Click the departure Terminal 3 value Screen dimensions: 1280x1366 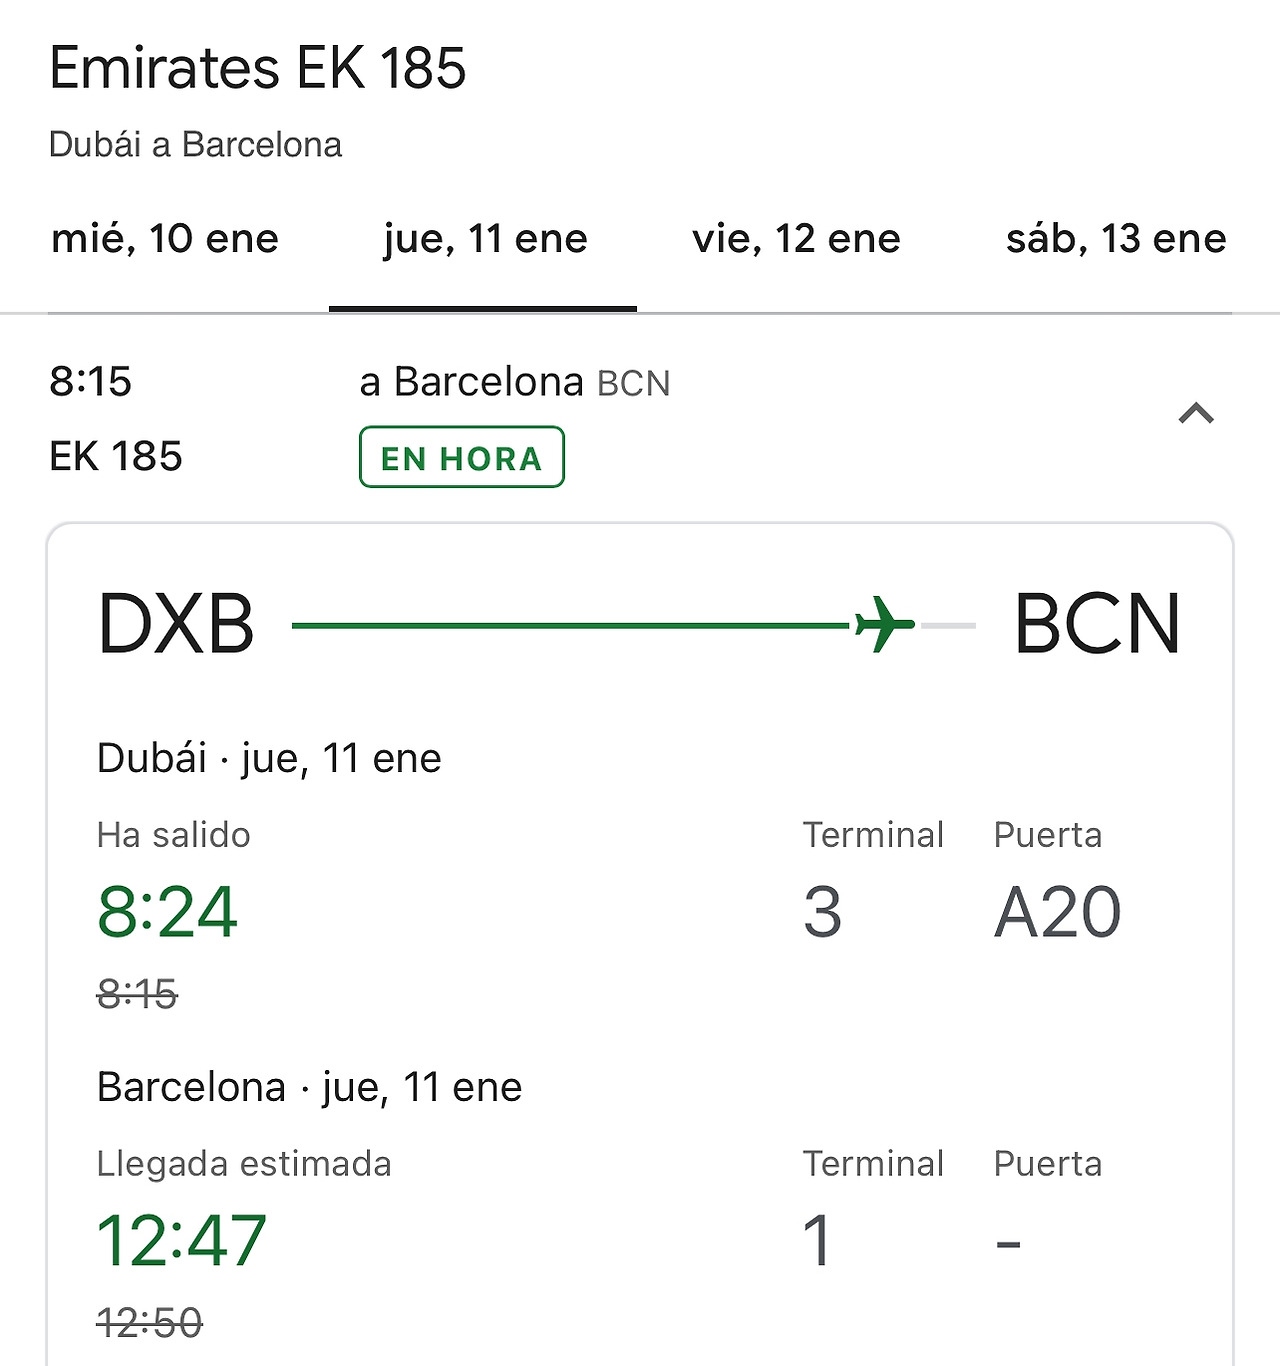click(x=822, y=912)
